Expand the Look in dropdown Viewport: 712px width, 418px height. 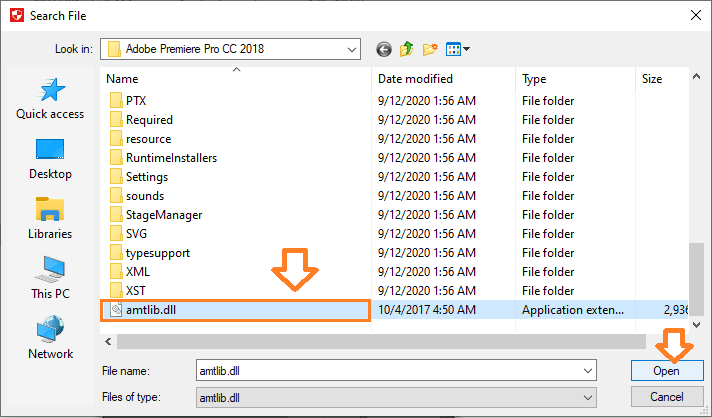[x=350, y=48]
